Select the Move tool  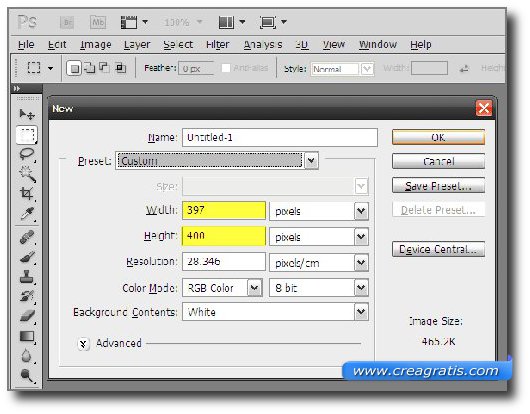tap(27, 114)
